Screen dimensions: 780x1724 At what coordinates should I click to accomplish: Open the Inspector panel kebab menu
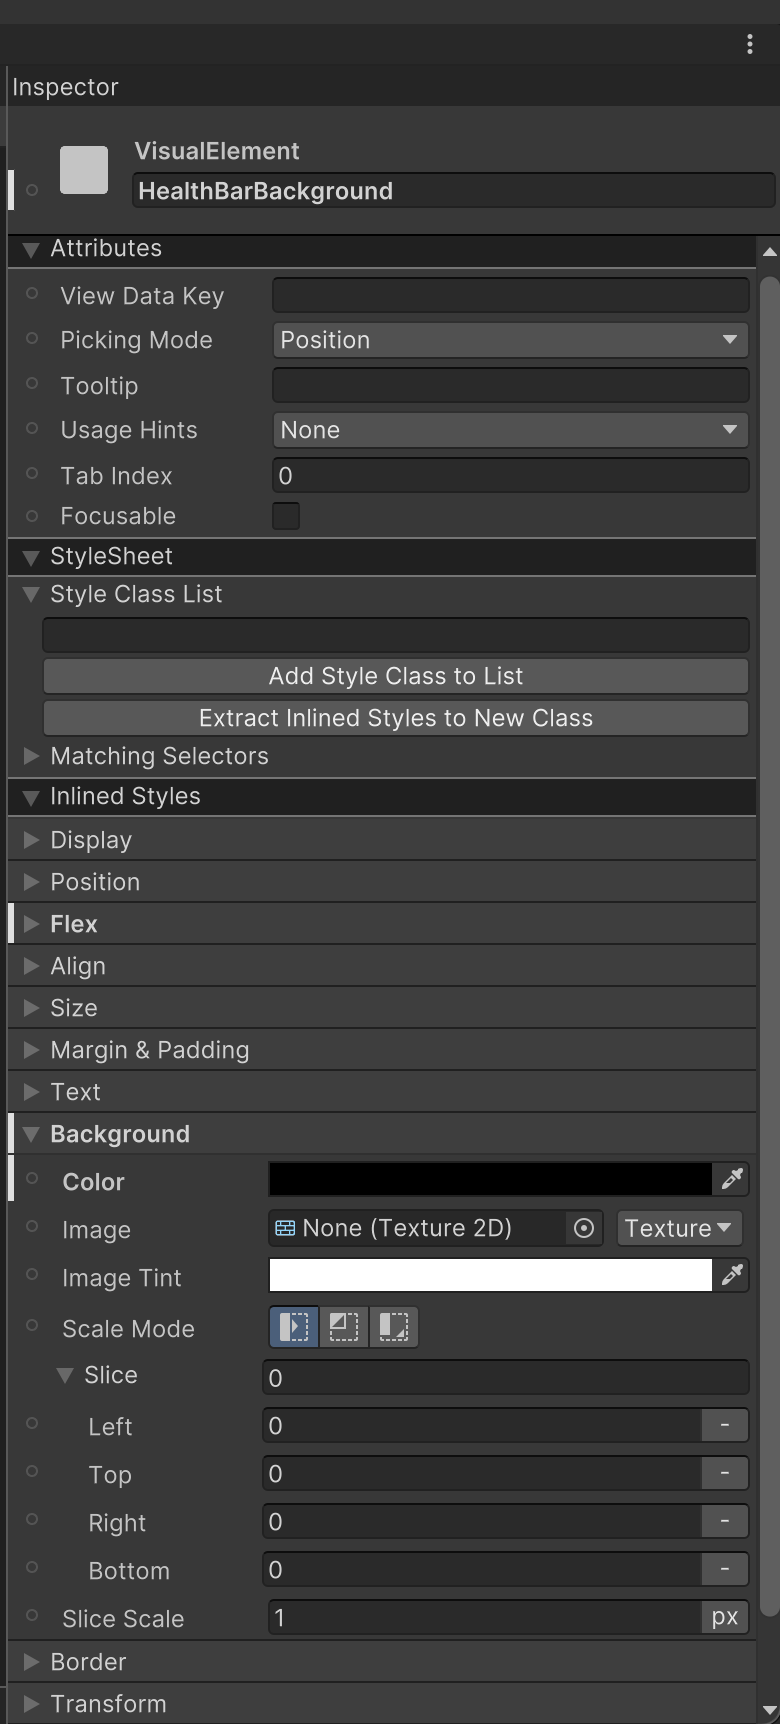click(750, 43)
